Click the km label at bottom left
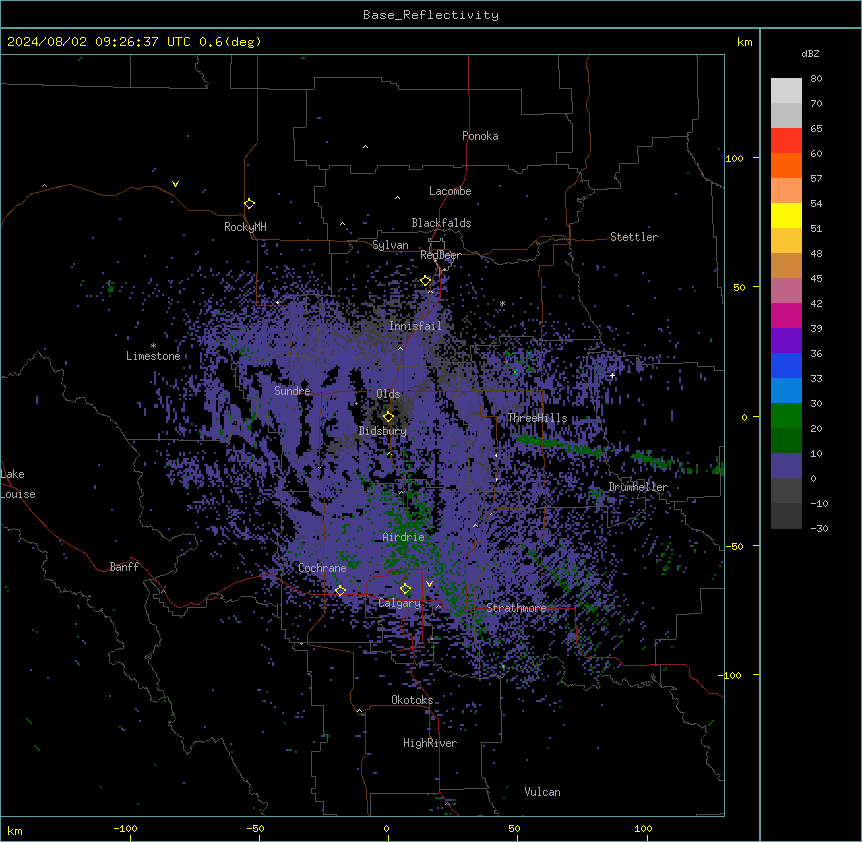 click(15, 830)
